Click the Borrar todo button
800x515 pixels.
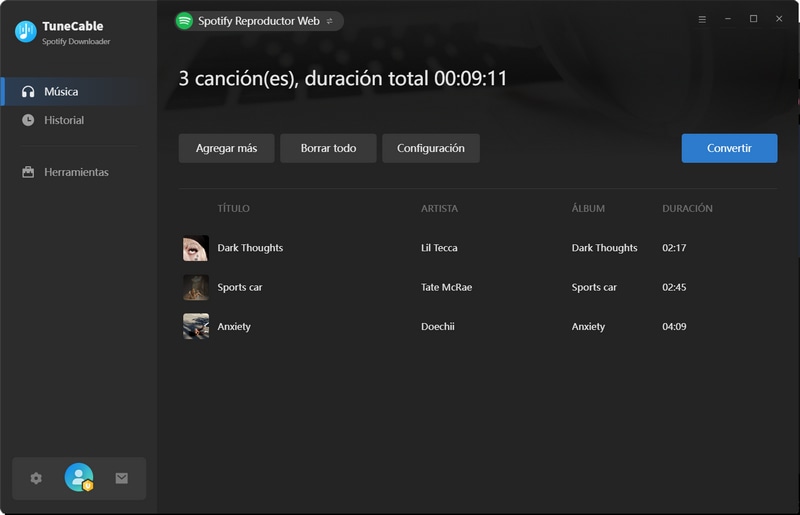point(328,148)
